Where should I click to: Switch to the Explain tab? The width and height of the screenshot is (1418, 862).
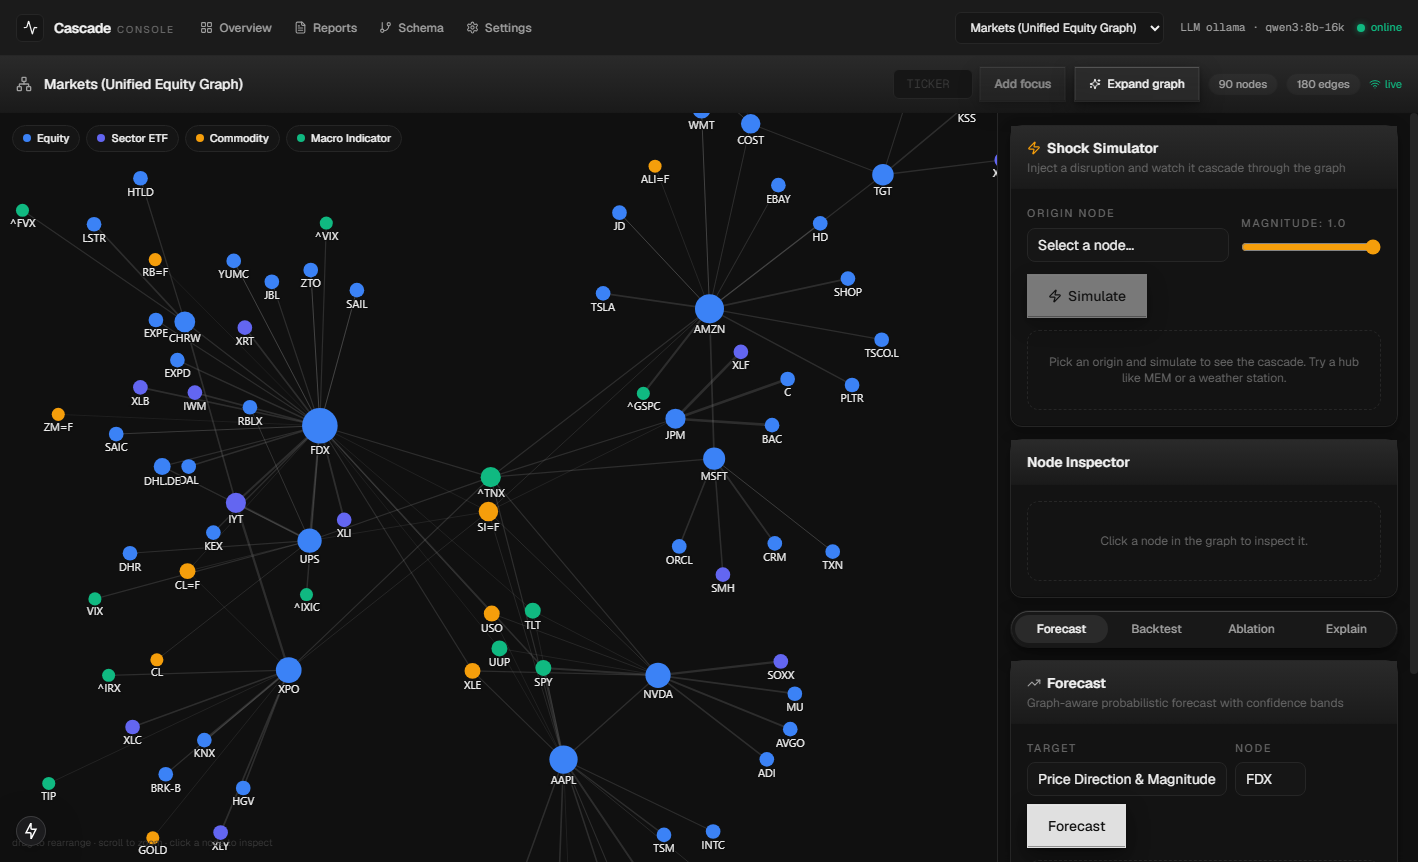1346,629
